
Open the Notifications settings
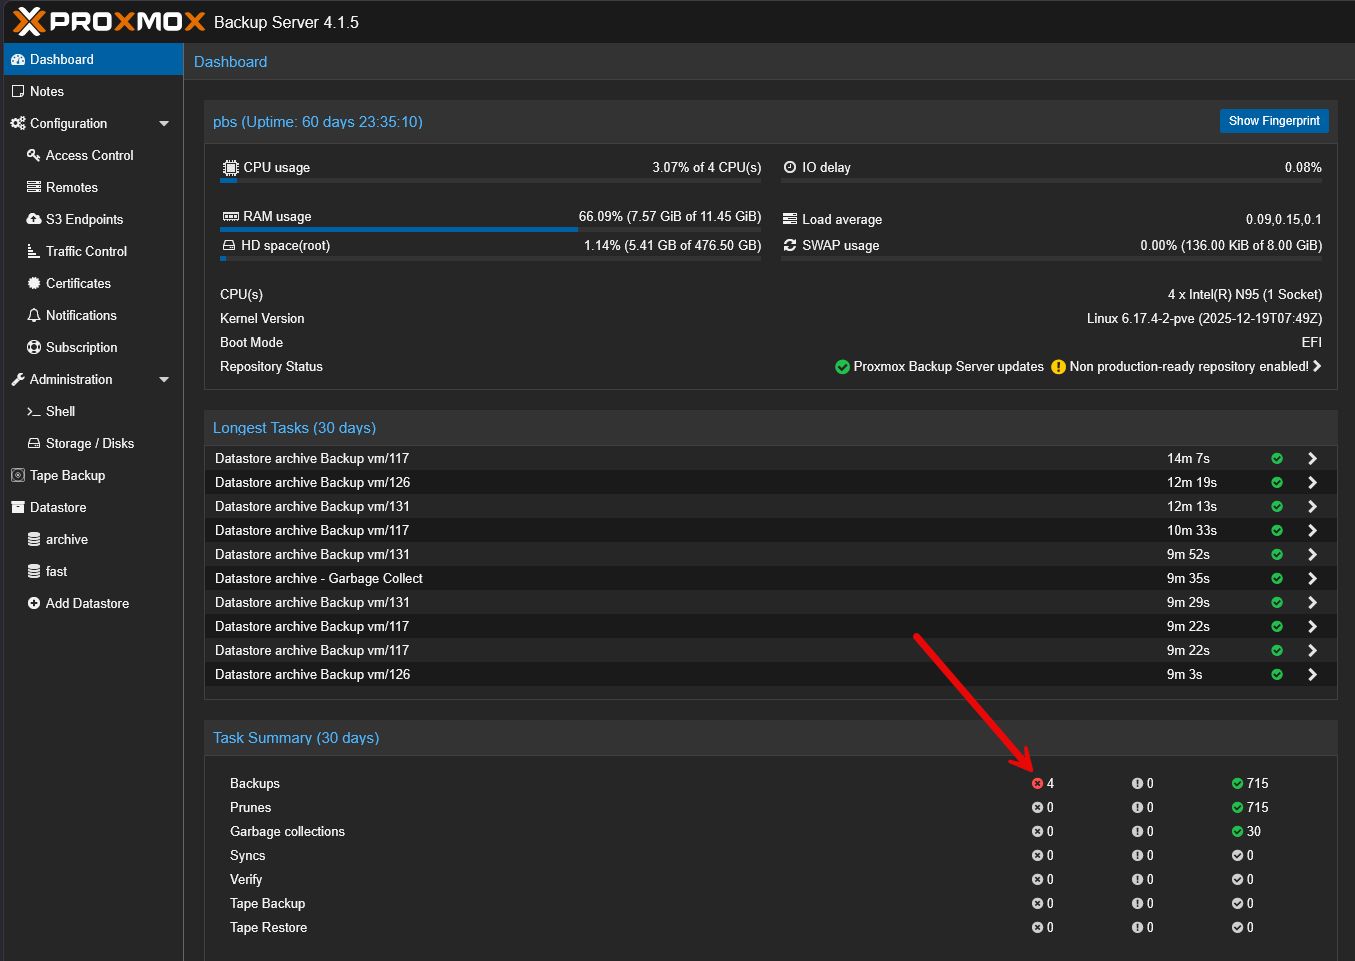click(81, 315)
